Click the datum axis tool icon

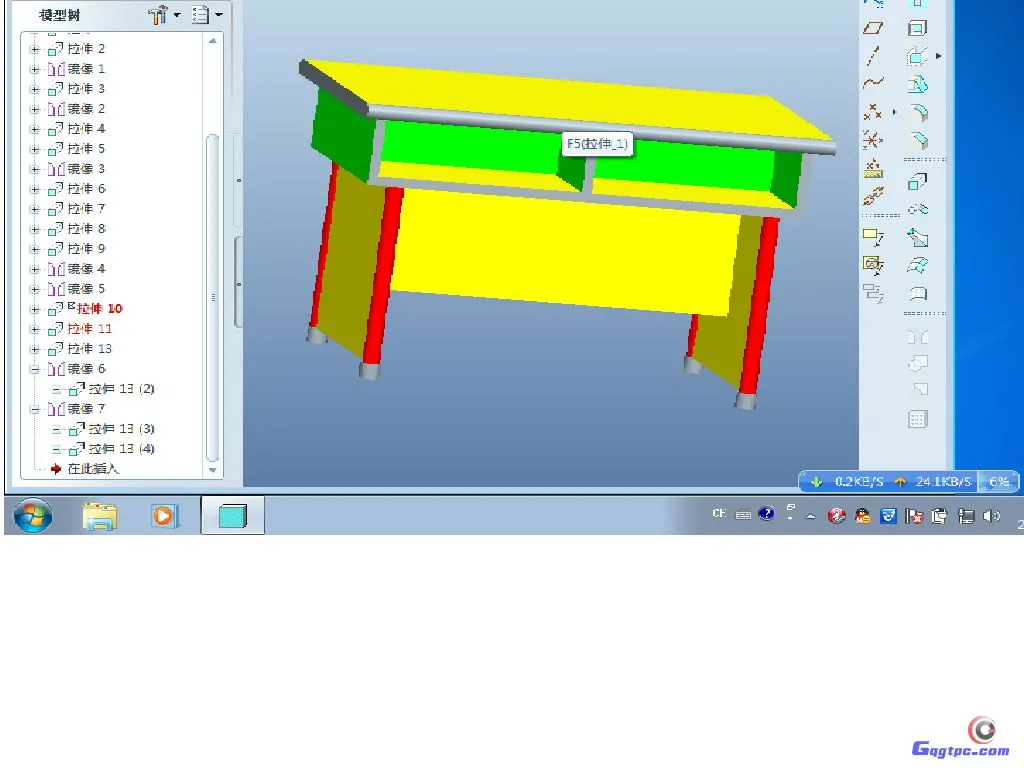point(873,56)
